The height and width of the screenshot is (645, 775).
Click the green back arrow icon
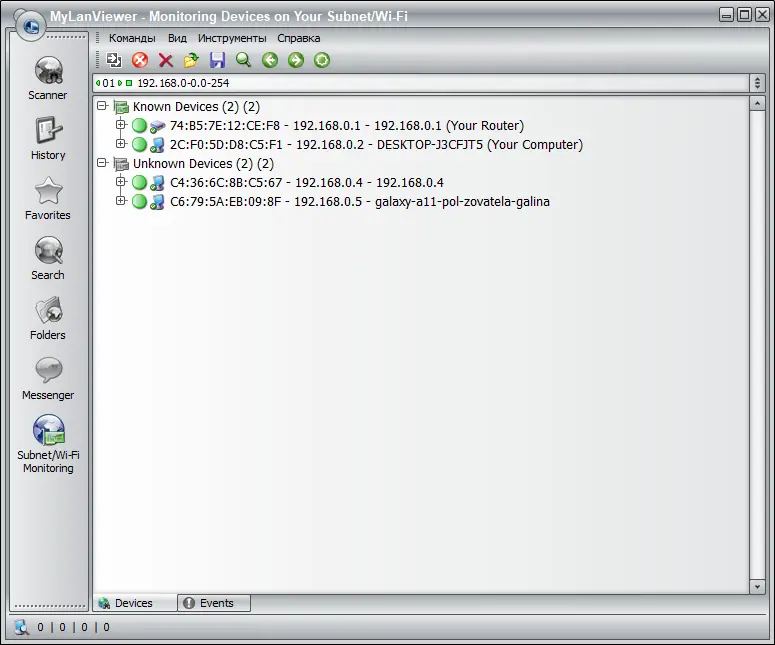tap(270, 60)
